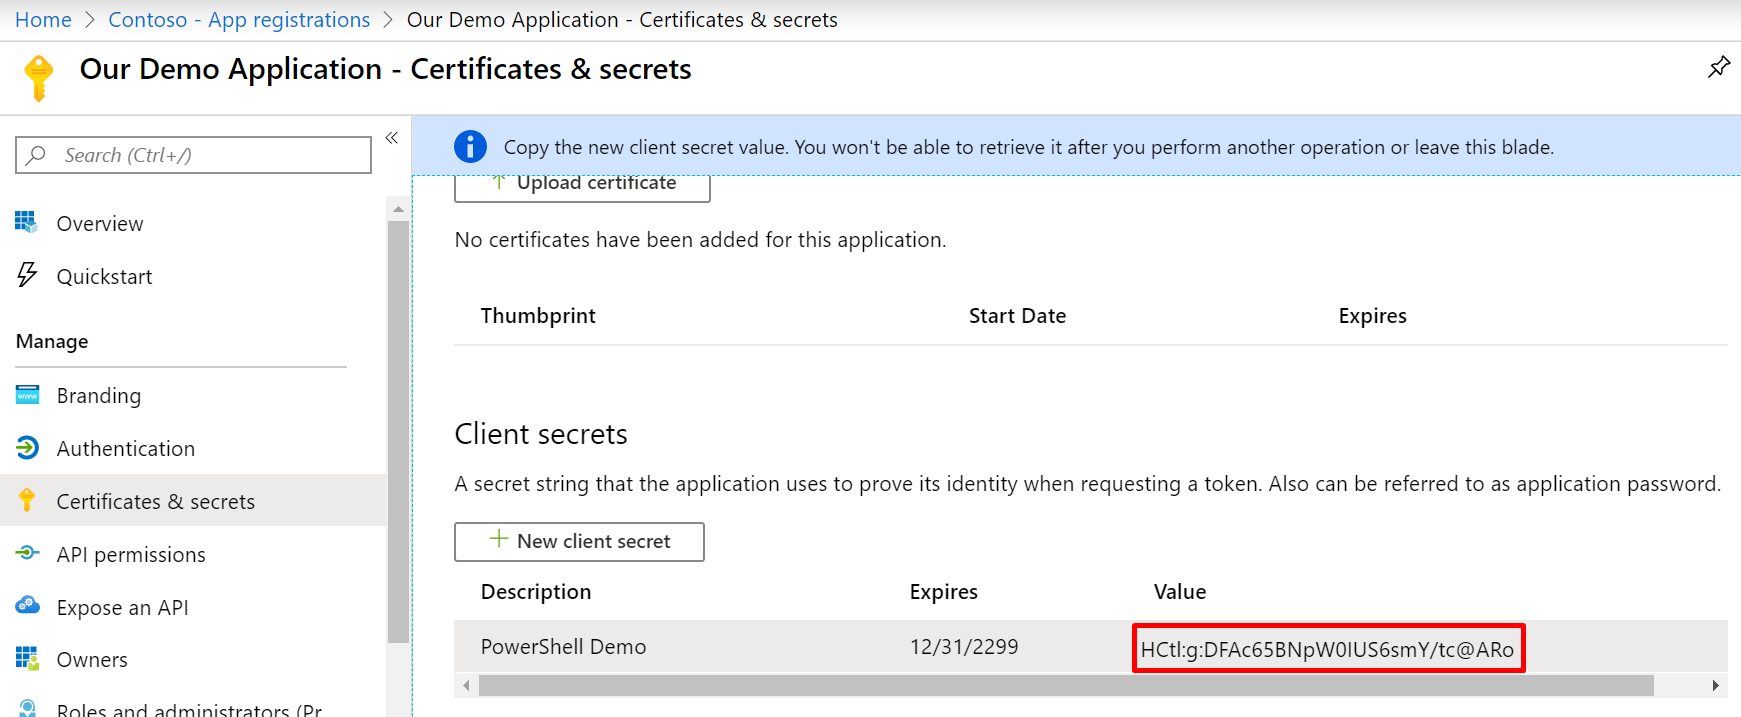
Task: Collapse the sidebar with double chevron
Action: 392,138
